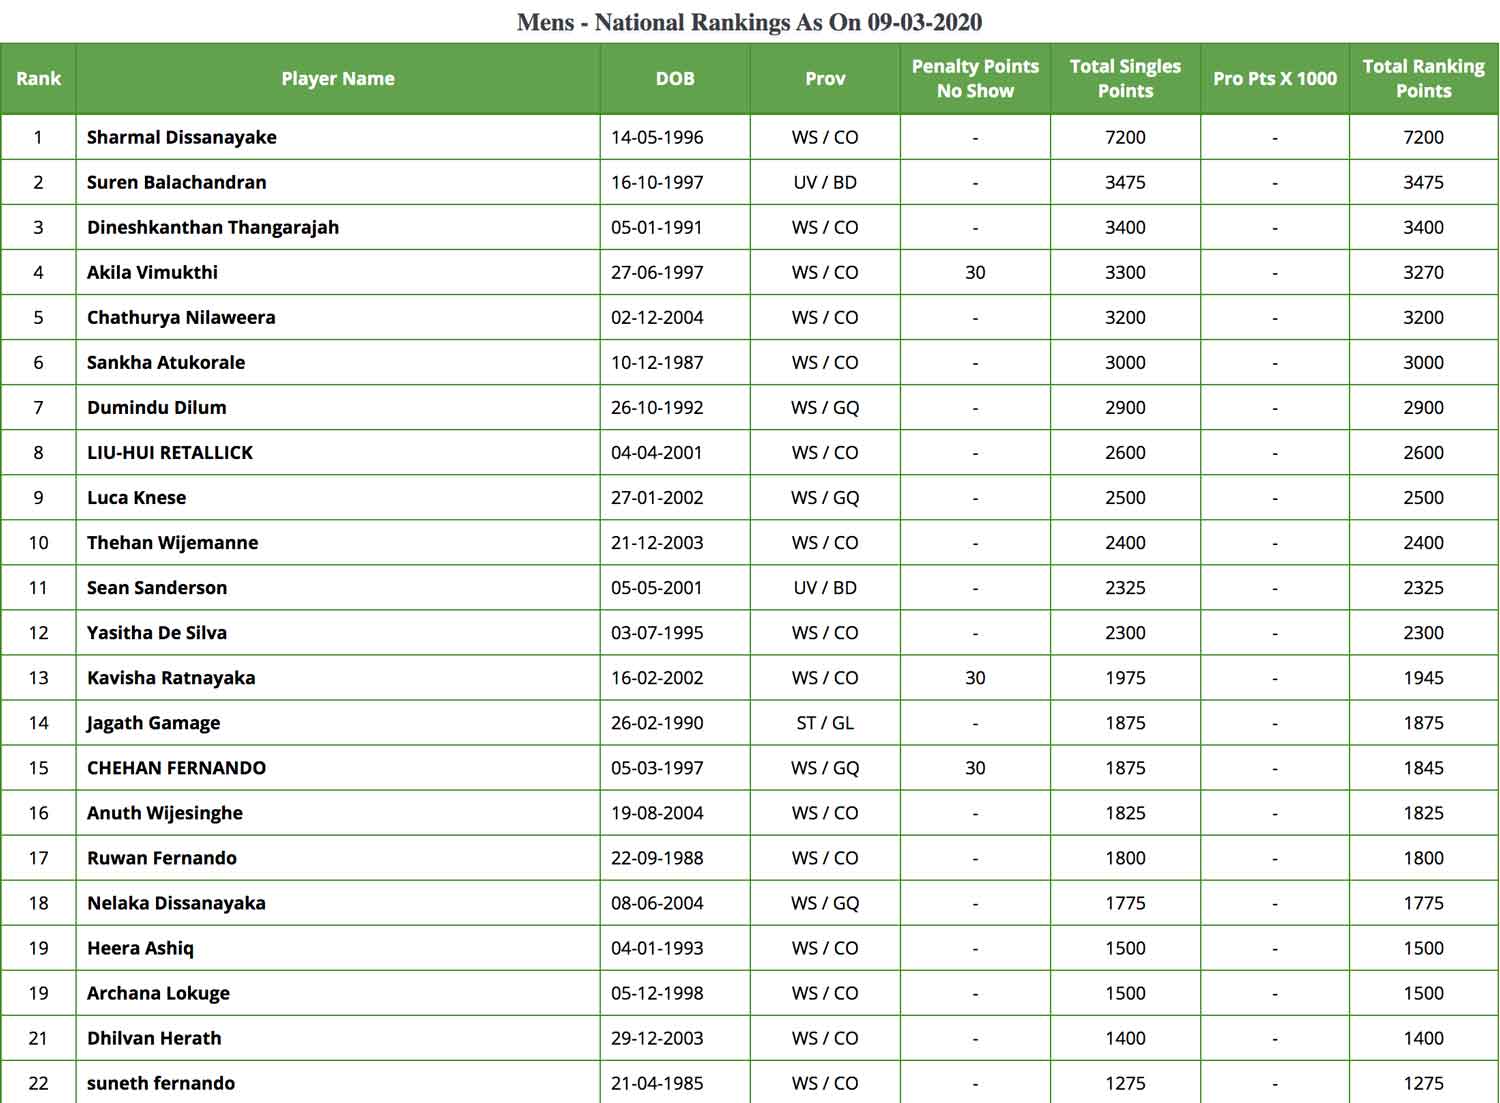Image resolution: width=1500 pixels, height=1103 pixels.
Task: Click the Penalty Points No Show header
Action: [x=975, y=78]
